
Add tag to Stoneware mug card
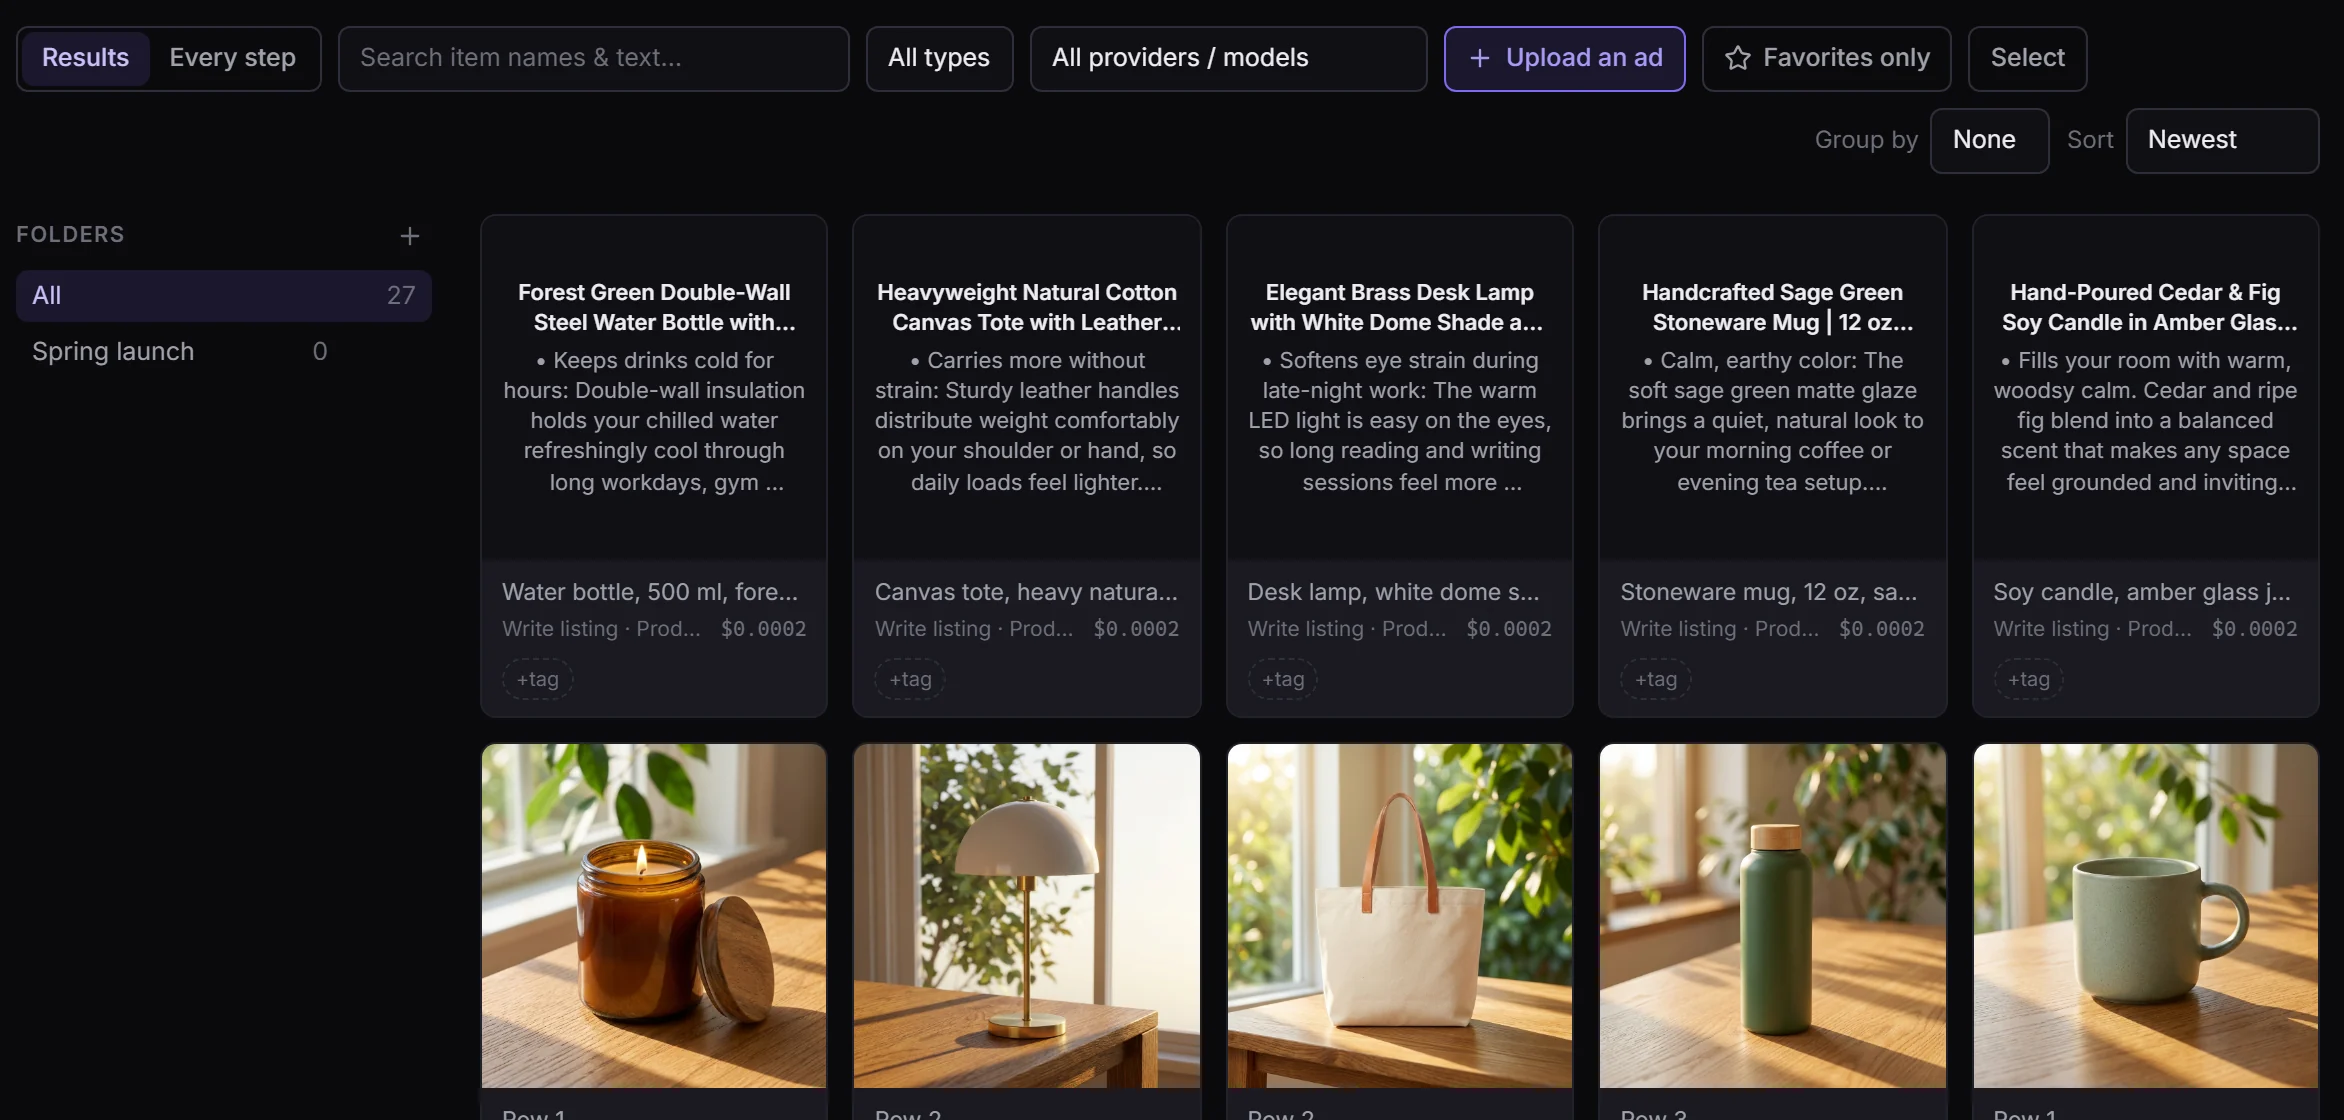pyautogui.click(x=1656, y=679)
